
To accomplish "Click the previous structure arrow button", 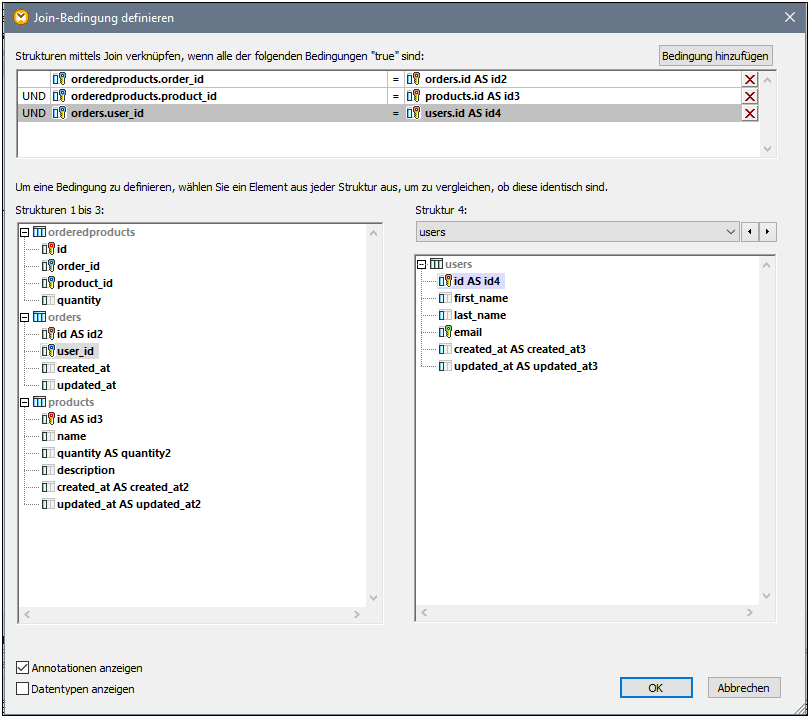I will coord(750,232).
